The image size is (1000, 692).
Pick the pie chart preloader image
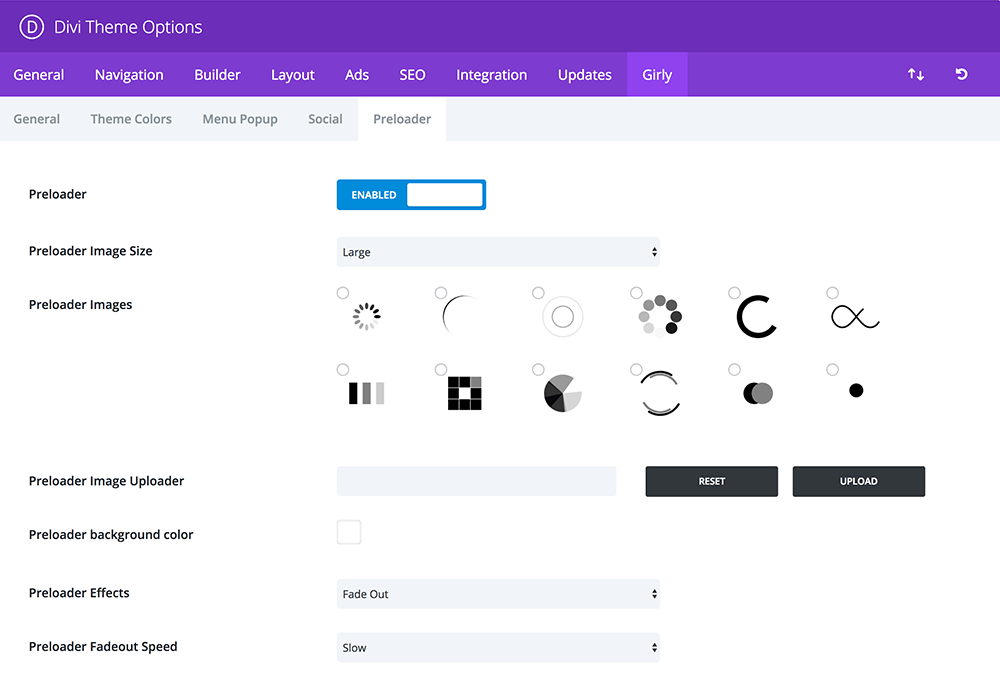[562, 394]
